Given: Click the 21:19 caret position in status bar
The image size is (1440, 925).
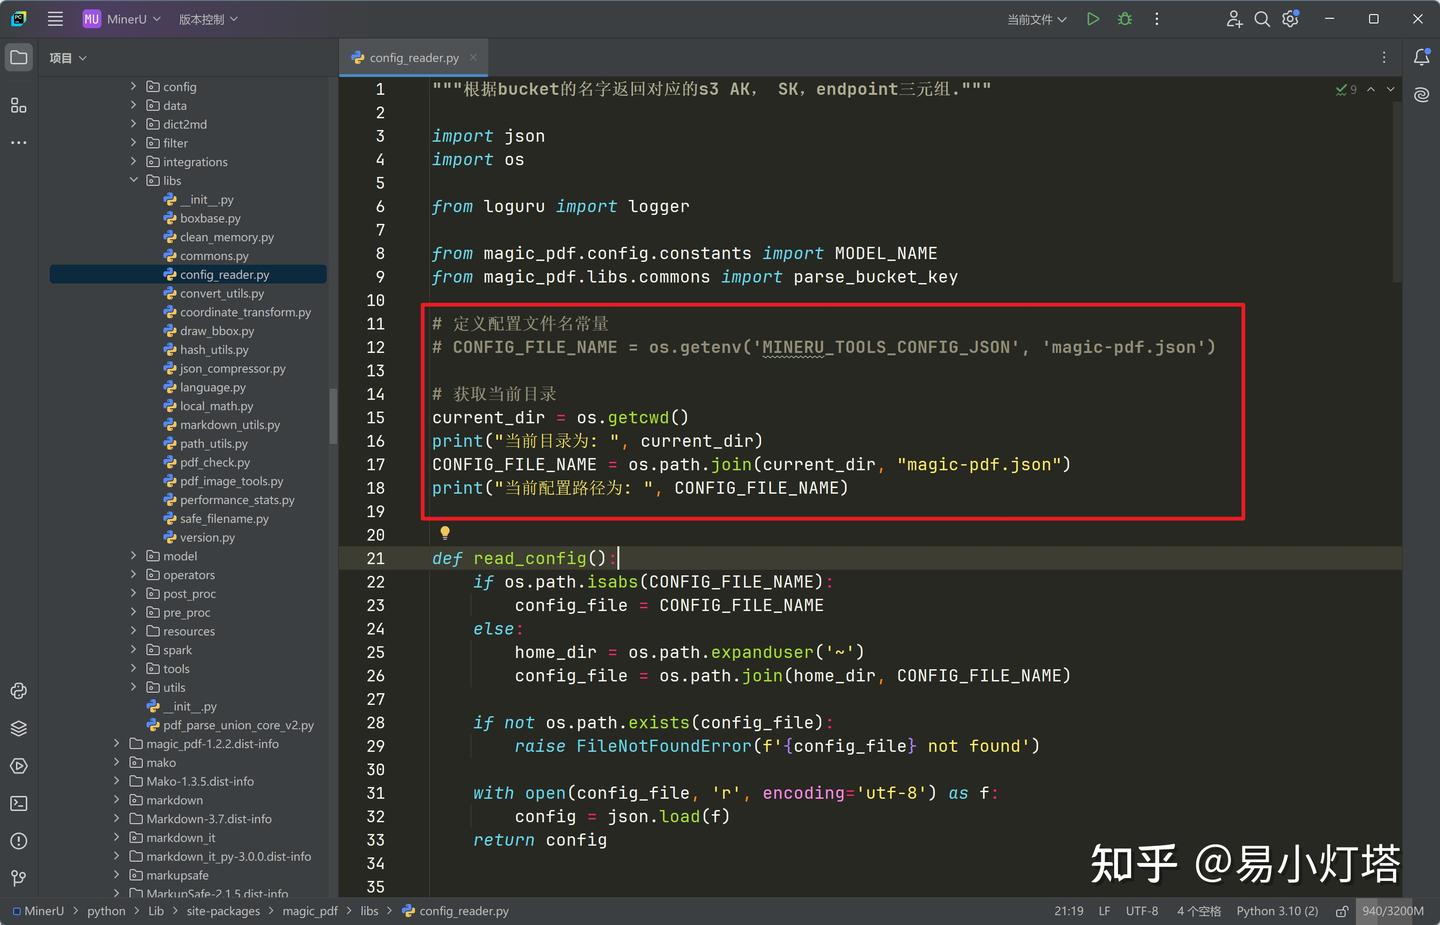Looking at the screenshot, I should point(1068,911).
